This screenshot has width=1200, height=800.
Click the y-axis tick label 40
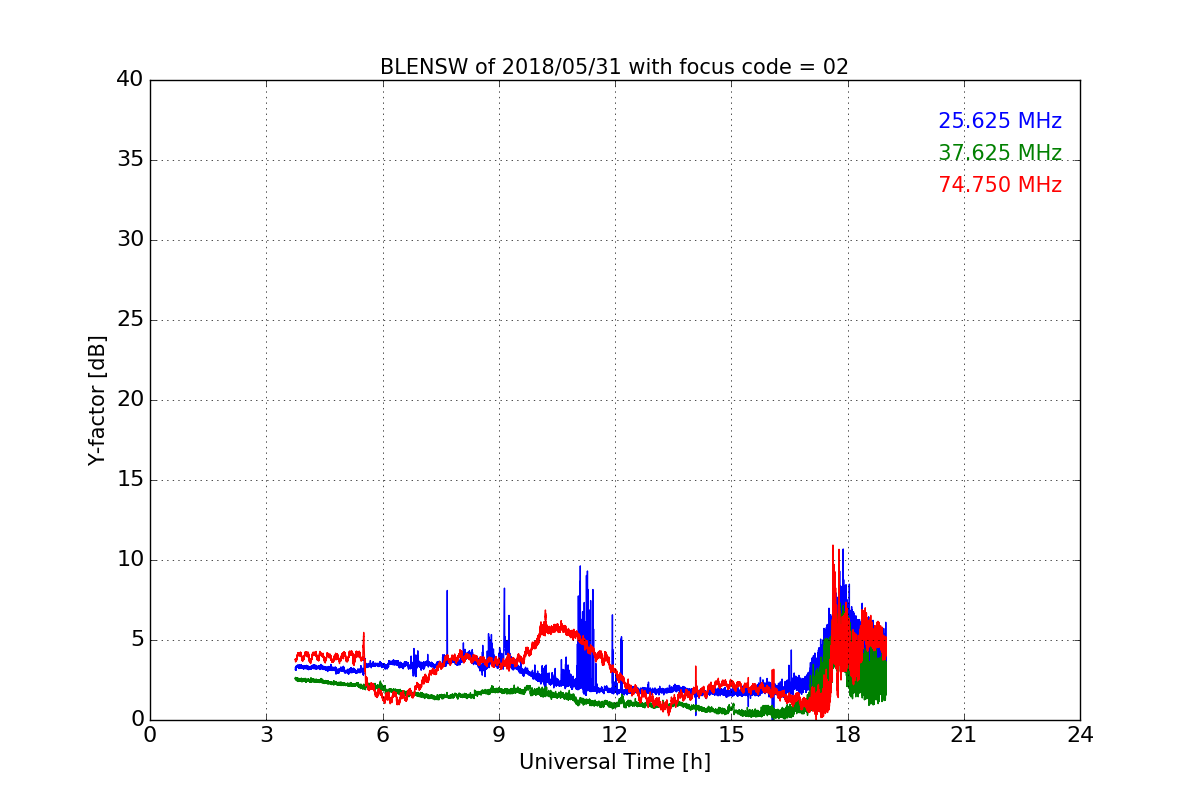[x=130, y=80]
